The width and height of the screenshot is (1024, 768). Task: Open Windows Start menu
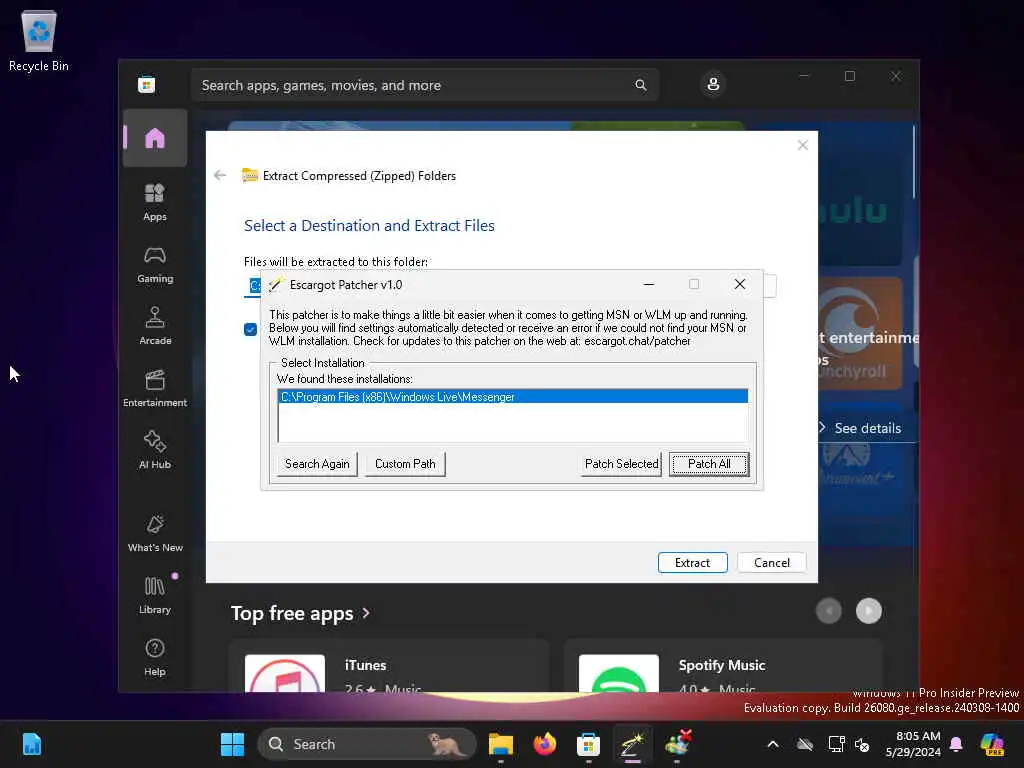232,744
